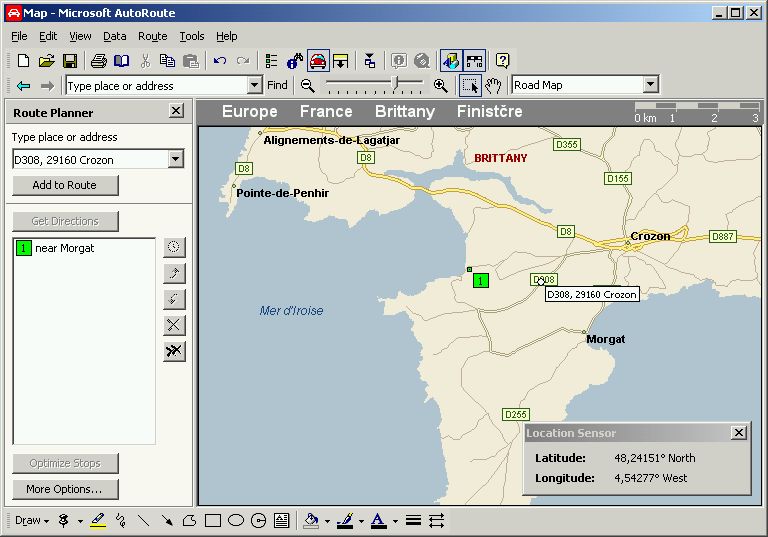The height and width of the screenshot is (537, 768).
Task: Open the Tools menu
Action: pos(191,36)
